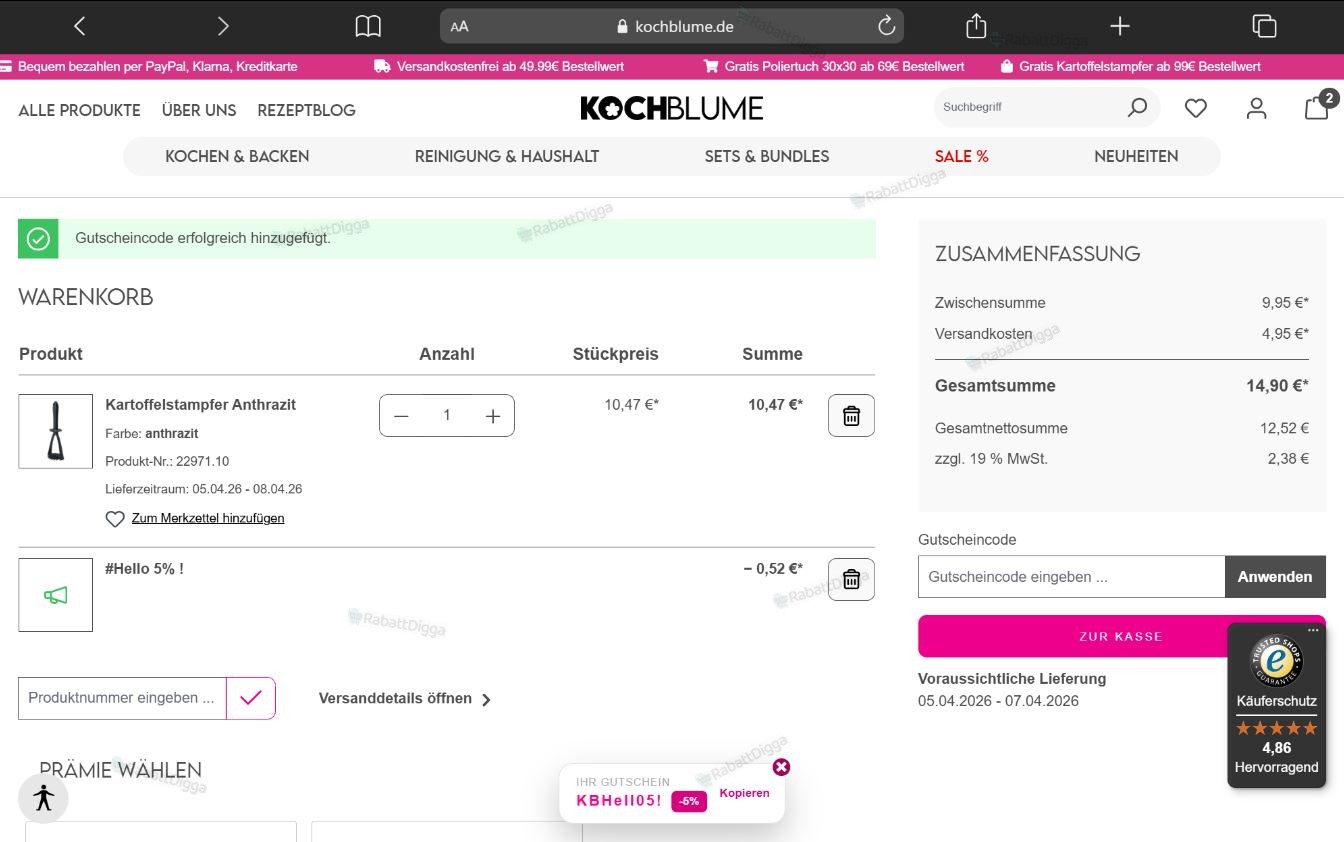Open REZEPTBLOG page
Viewport: 1344px width, 842px height.
point(307,110)
